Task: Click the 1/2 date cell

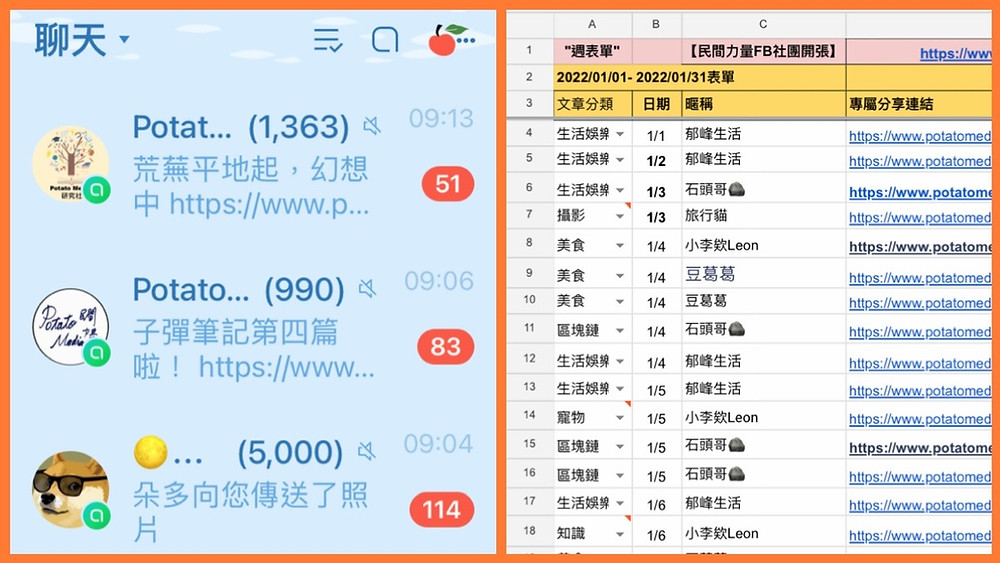Action: coord(656,161)
